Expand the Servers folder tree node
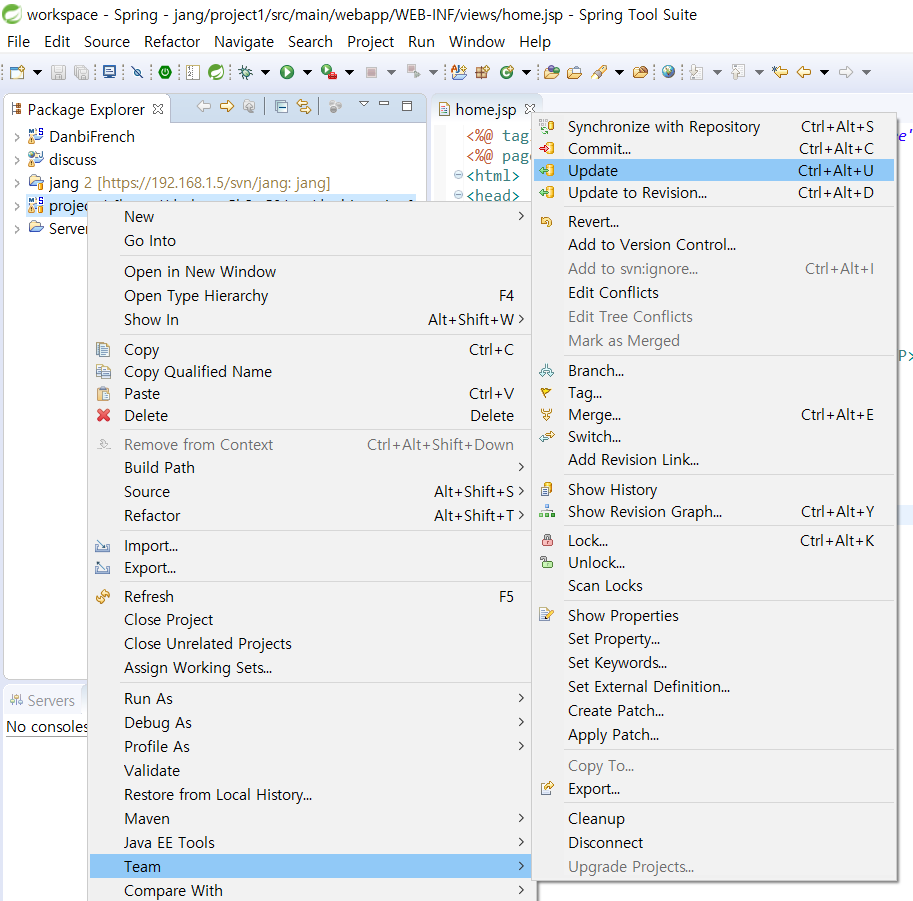This screenshot has width=913, height=901. (17, 229)
